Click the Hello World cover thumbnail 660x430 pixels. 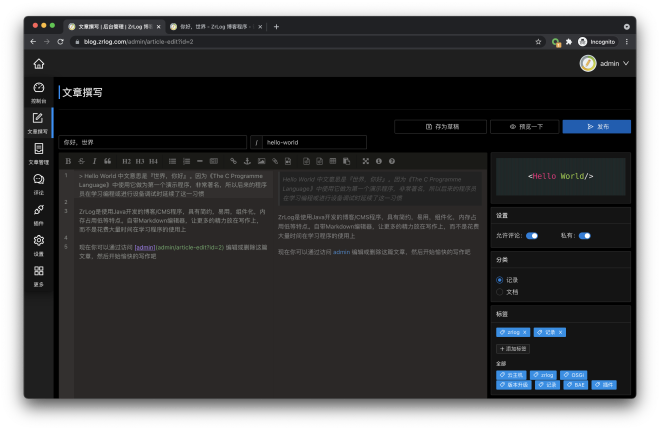click(x=561, y=177)
